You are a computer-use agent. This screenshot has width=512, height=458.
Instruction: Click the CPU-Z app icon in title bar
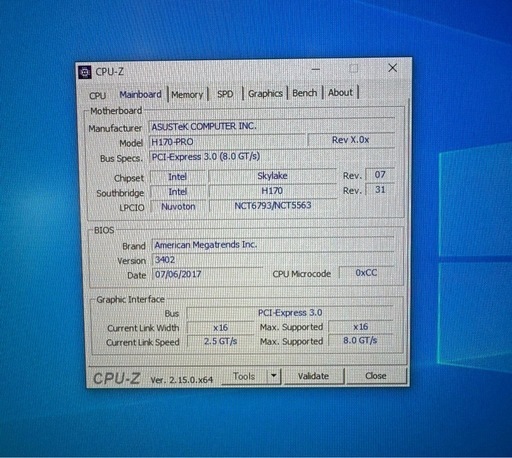pos(85,72)
